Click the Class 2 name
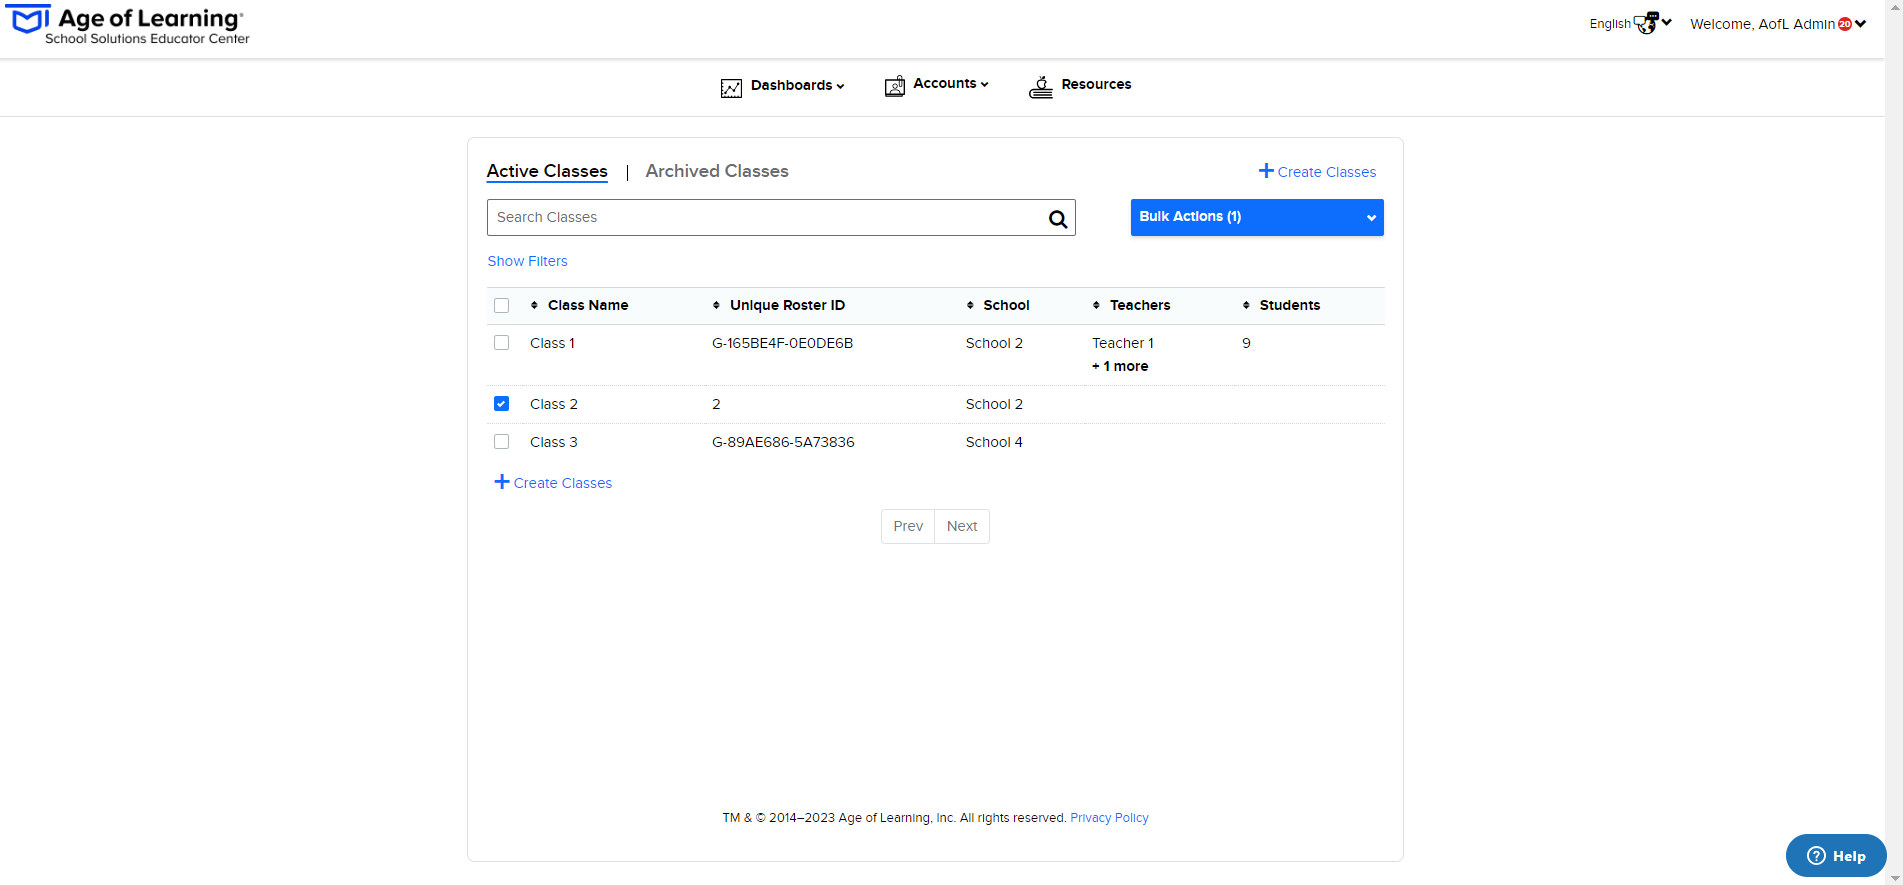The width and height of the screenshot is (1903, 885). tap(554, 404)
